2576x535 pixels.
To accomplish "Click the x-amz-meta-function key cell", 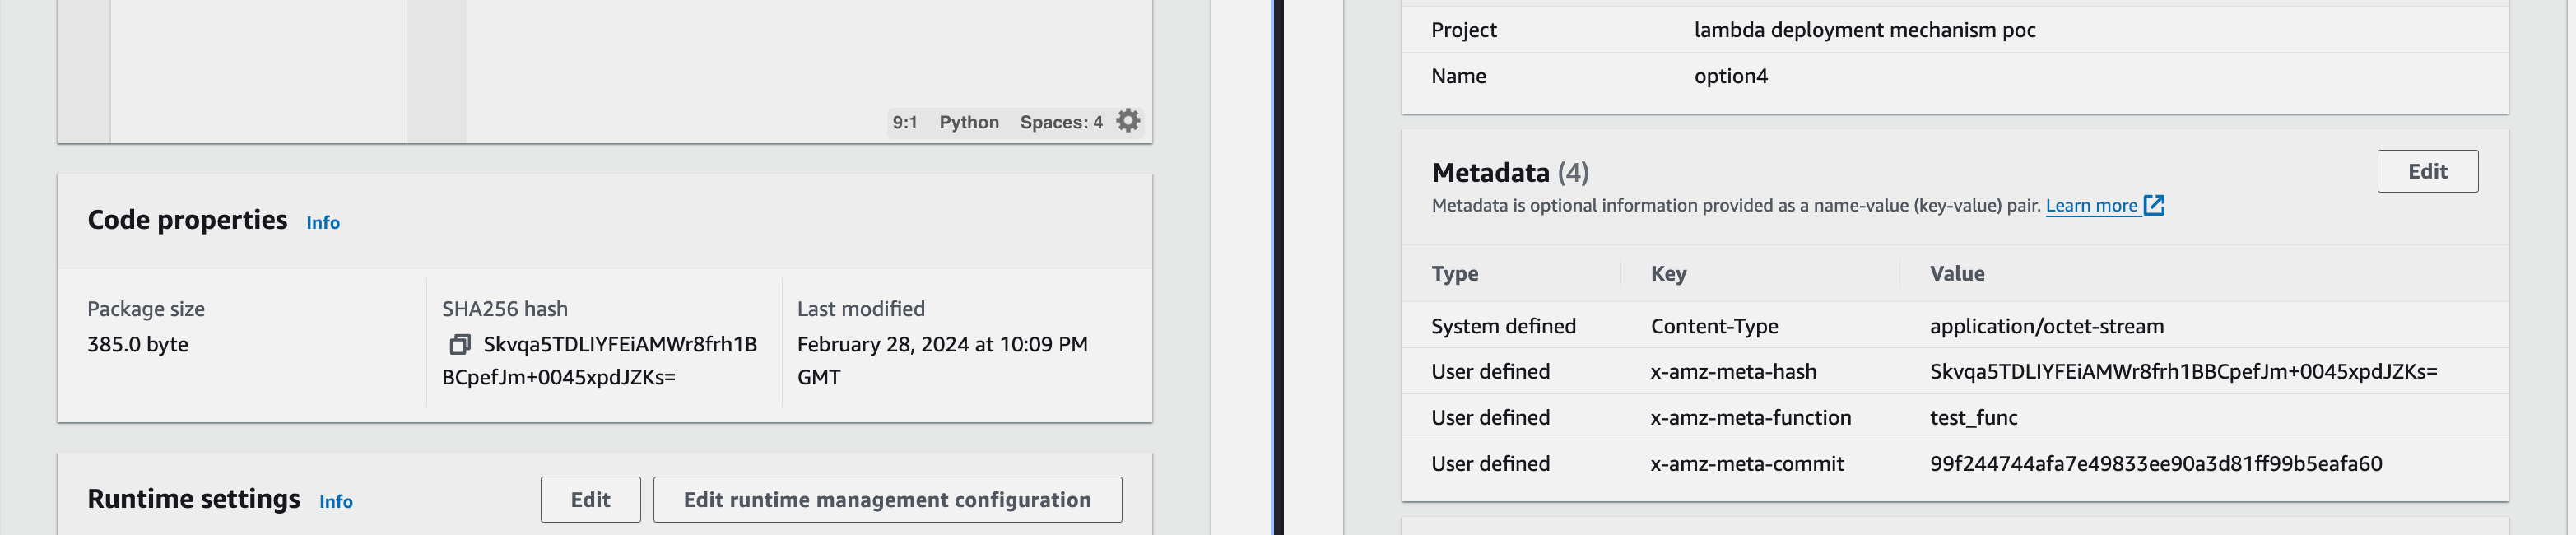I will coord(1751,417).
